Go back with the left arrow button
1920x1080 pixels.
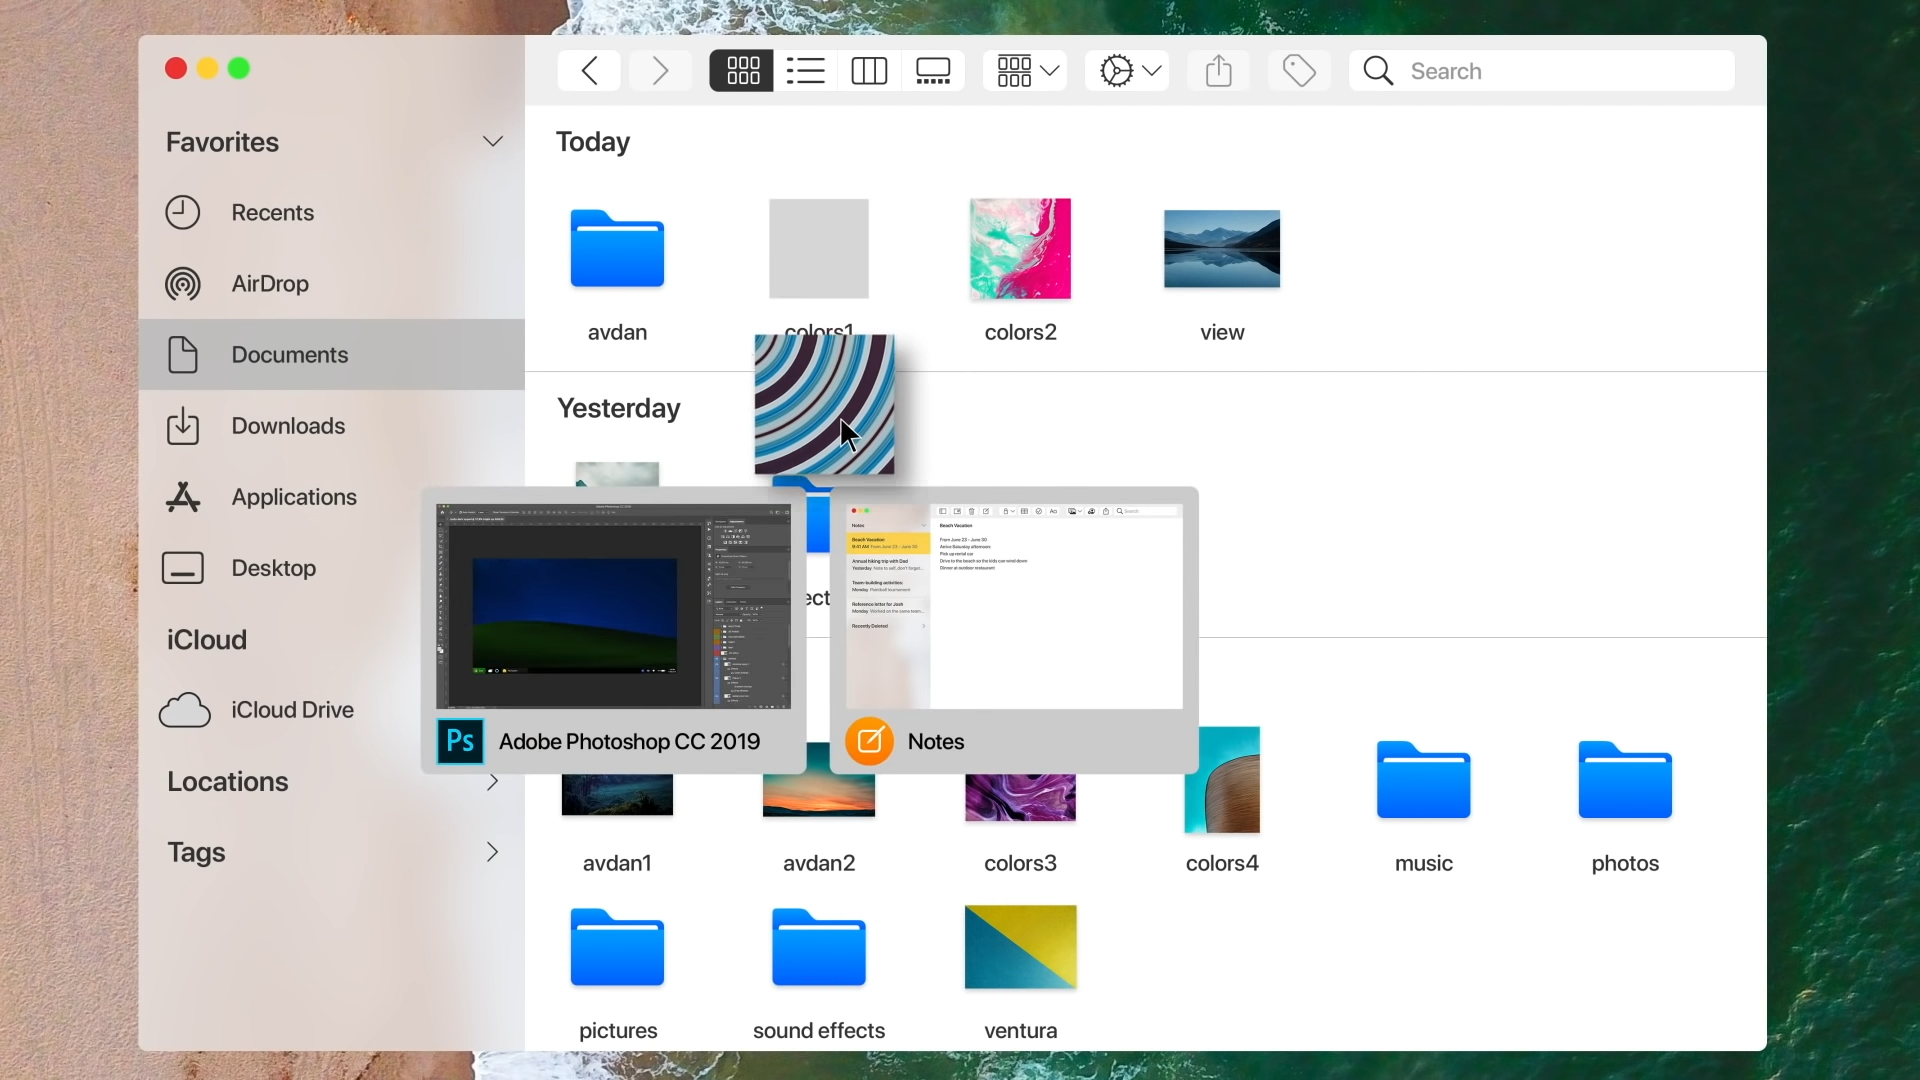coord(589,71)
